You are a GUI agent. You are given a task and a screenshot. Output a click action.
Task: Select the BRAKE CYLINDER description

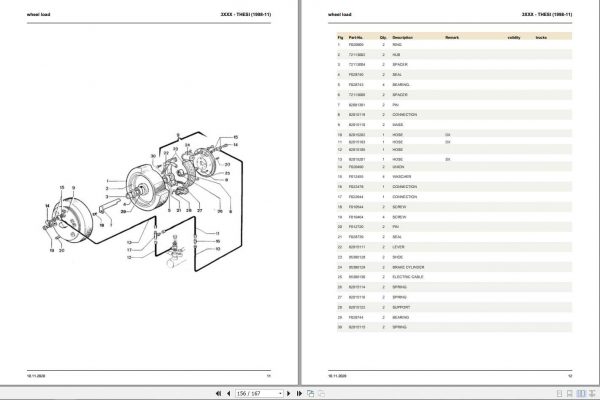(x=408, y=267)
